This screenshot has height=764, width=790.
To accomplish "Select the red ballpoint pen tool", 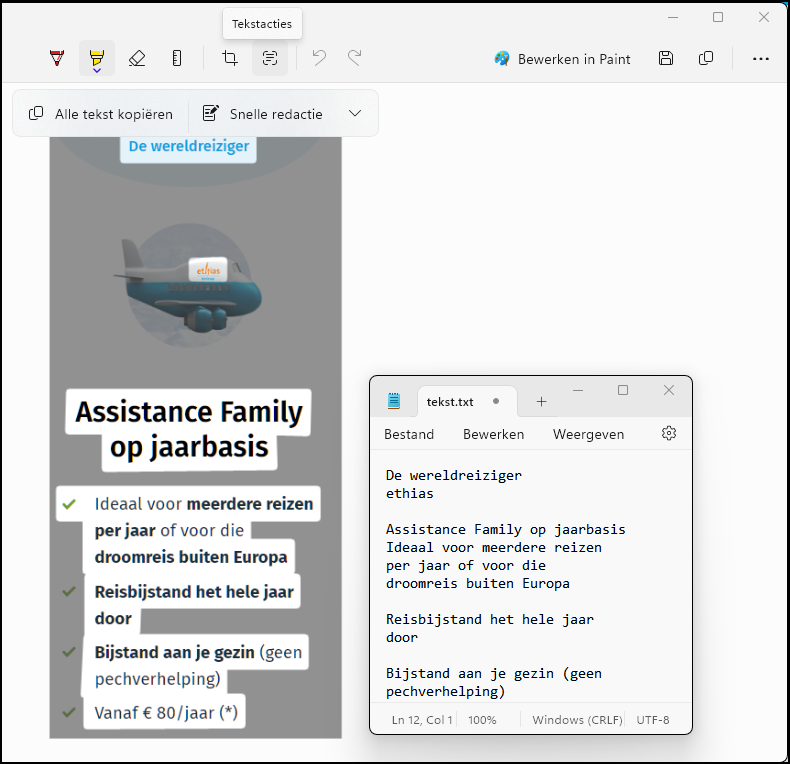I will (57, 58).
